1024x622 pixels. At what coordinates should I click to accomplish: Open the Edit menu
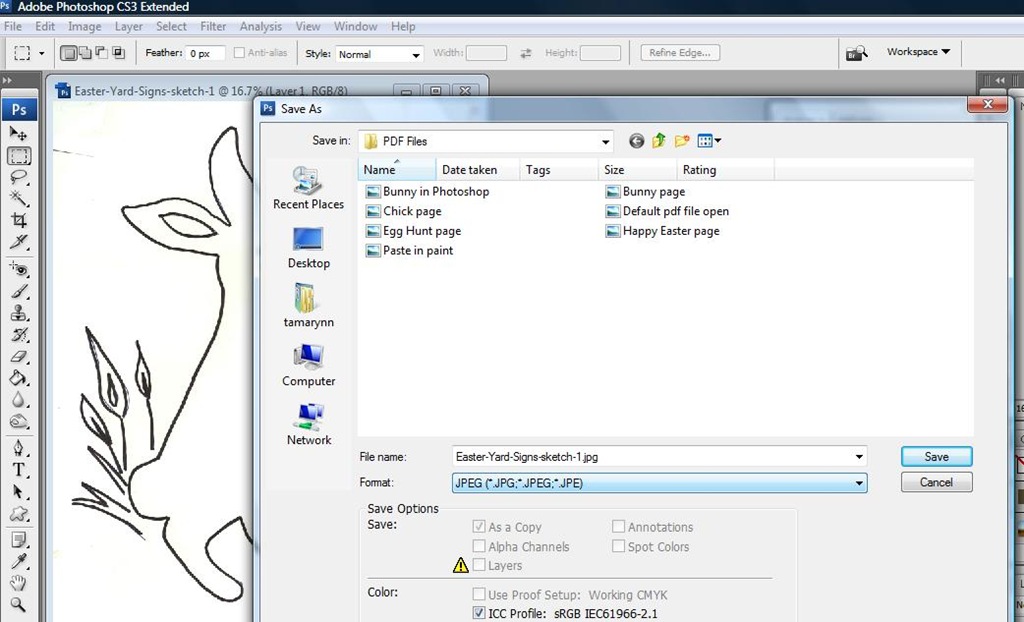45,26
